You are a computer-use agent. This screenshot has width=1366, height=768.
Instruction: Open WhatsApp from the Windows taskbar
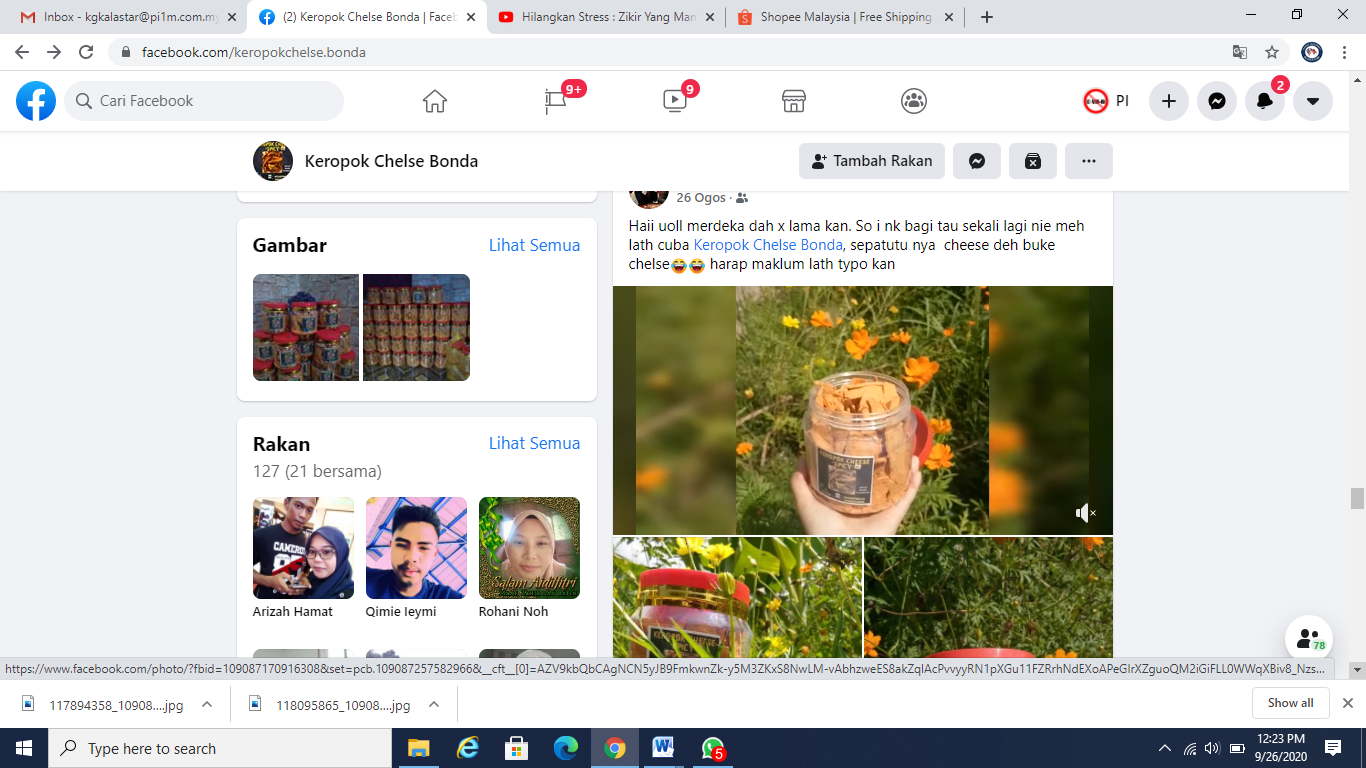(712, 748)
